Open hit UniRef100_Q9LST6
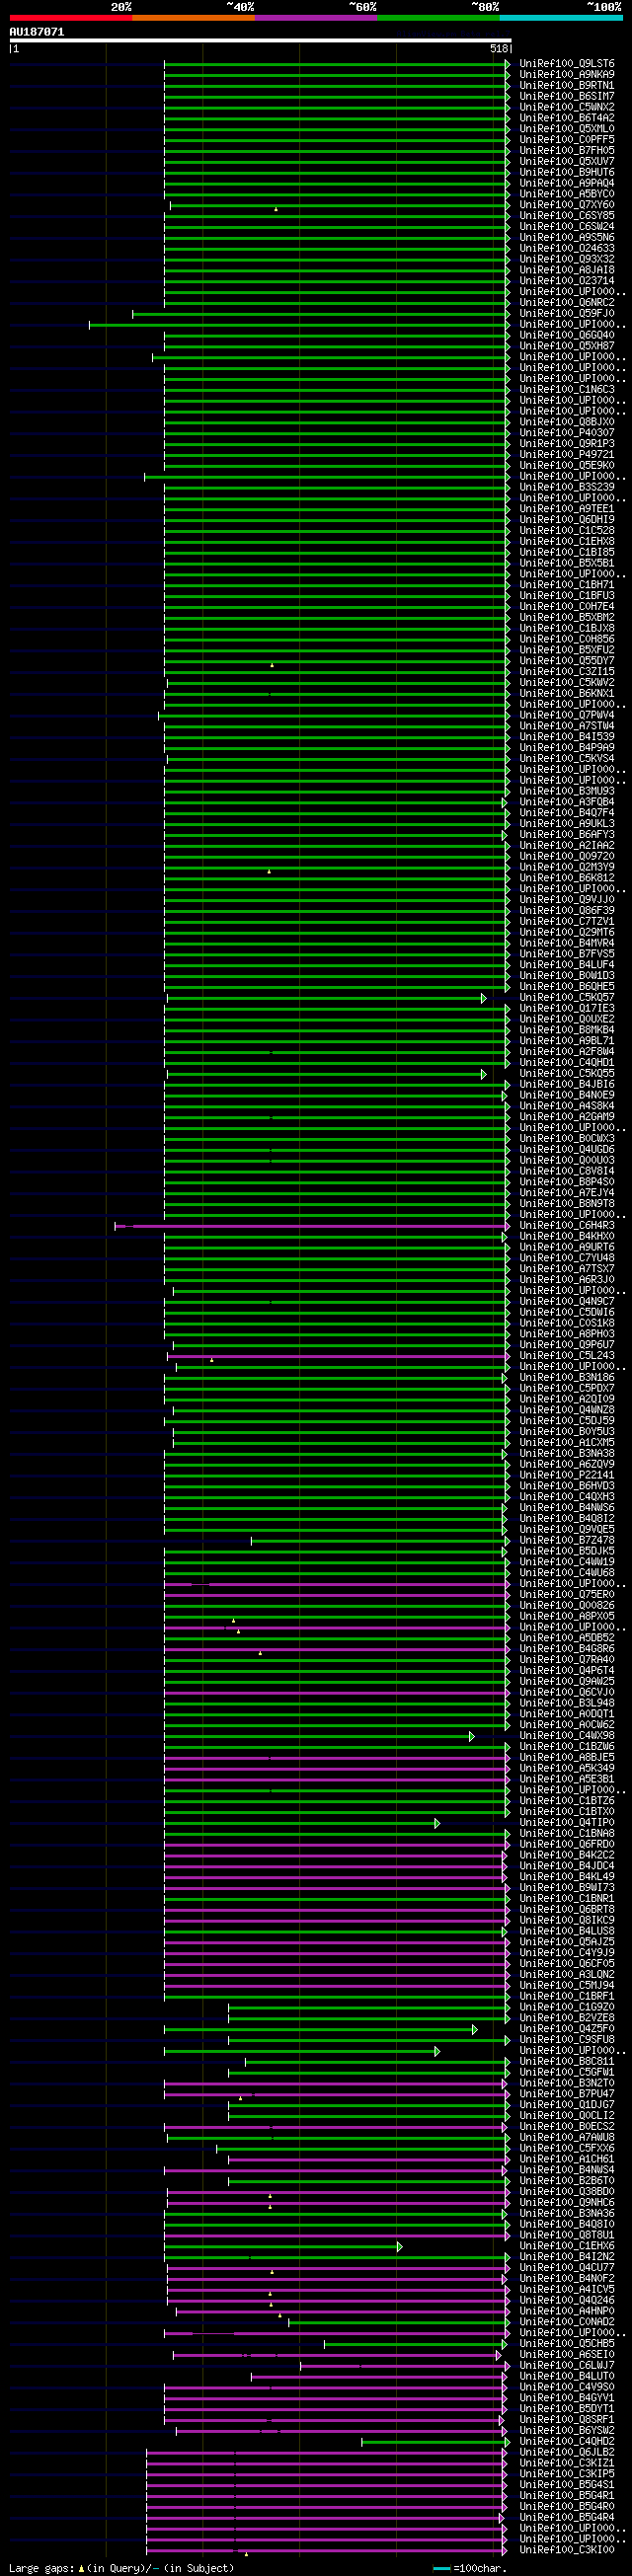 [x=567, y=64]
